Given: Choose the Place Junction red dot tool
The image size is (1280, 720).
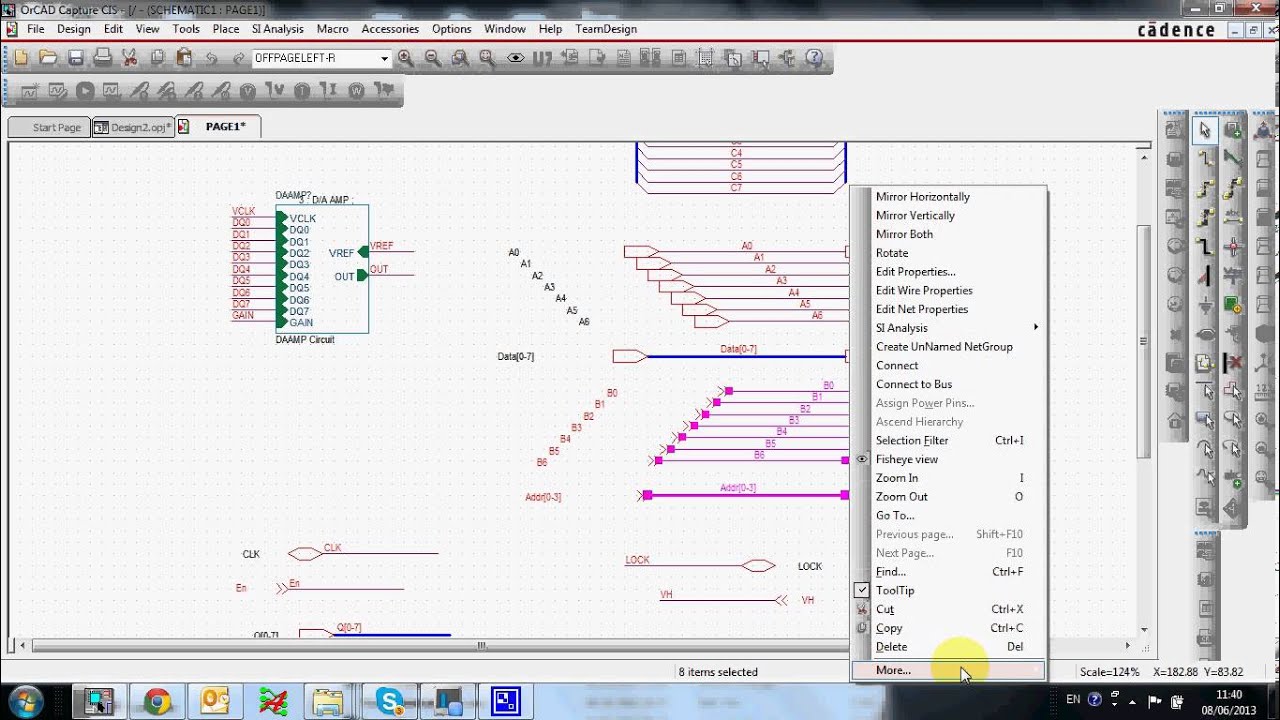Looking at the screenshot, I should point(1233,245).
